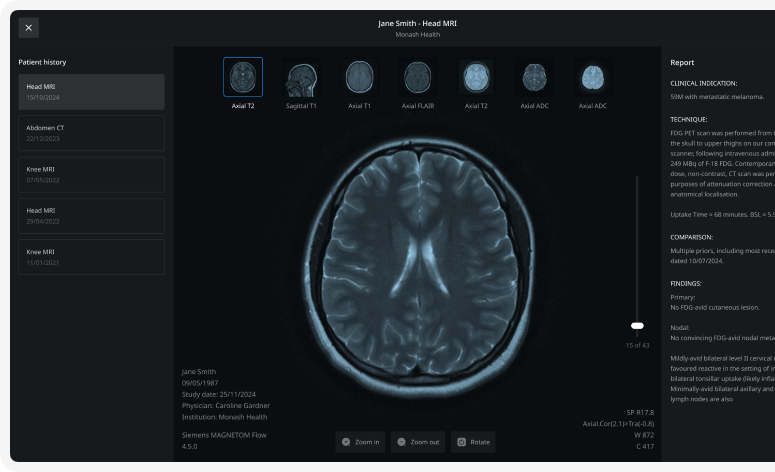Open the last Axial ADC thumbnail

point(593,76)
